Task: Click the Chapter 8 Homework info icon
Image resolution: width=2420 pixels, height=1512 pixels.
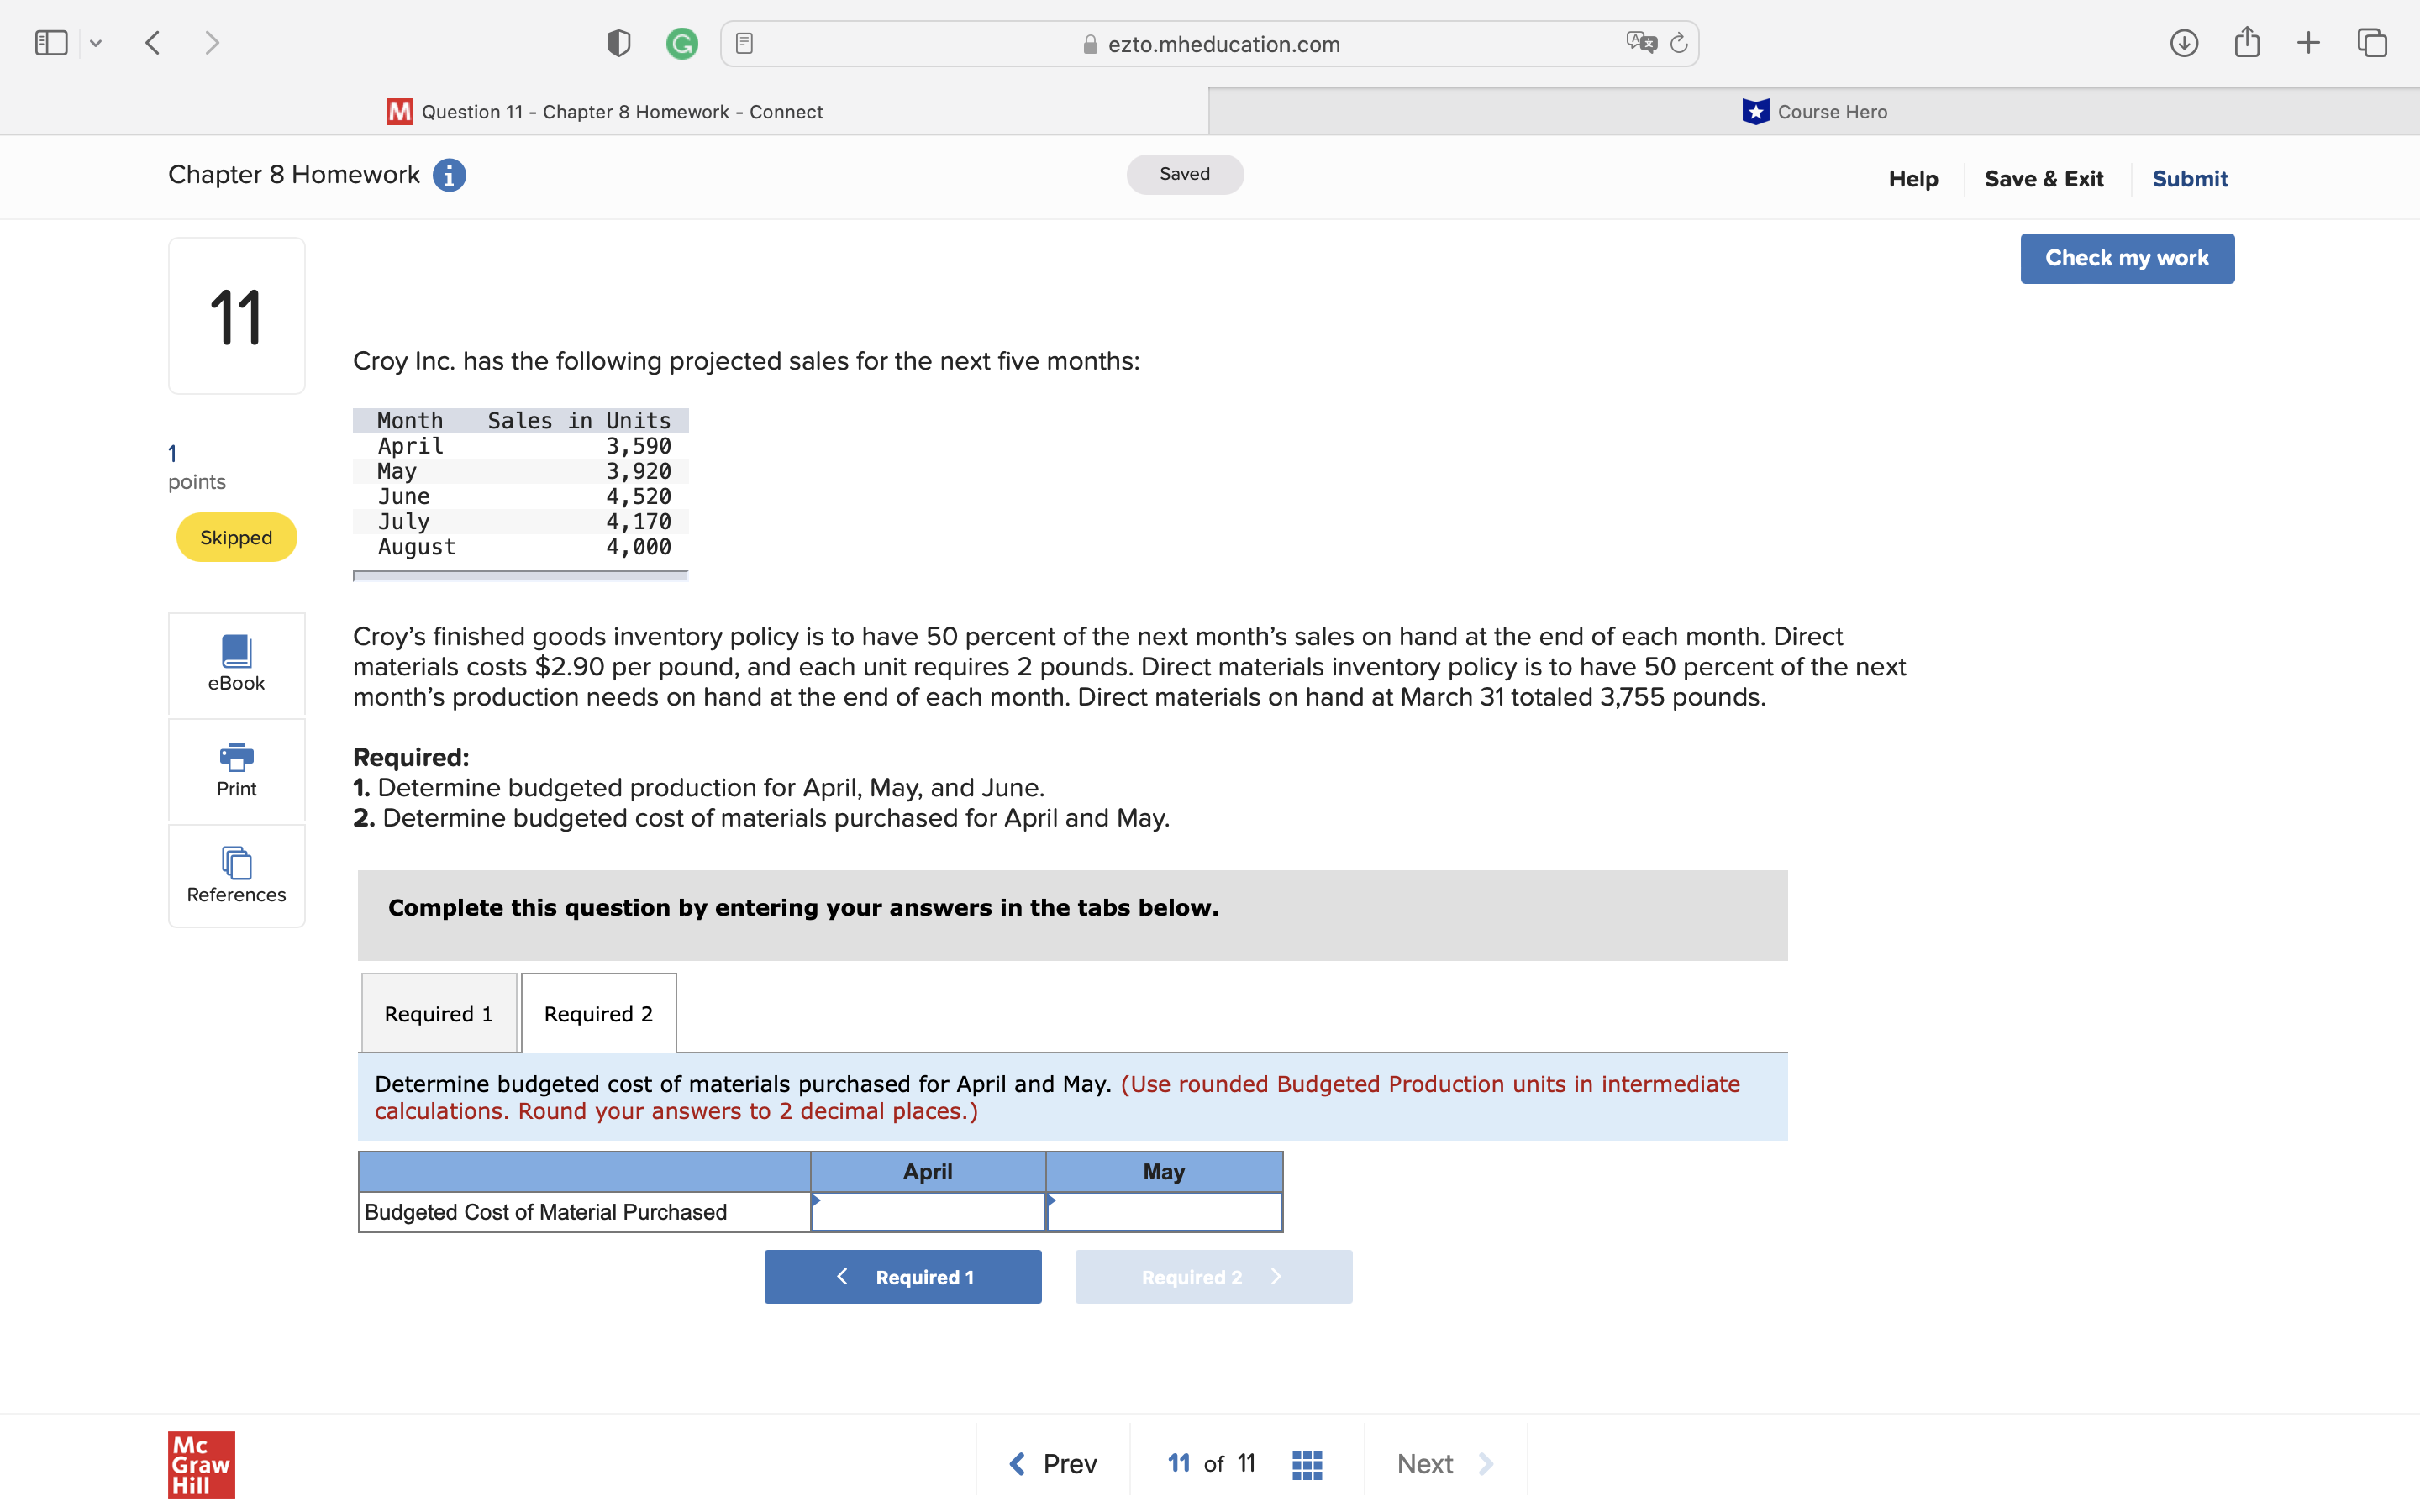Action: tap(449, 175)
